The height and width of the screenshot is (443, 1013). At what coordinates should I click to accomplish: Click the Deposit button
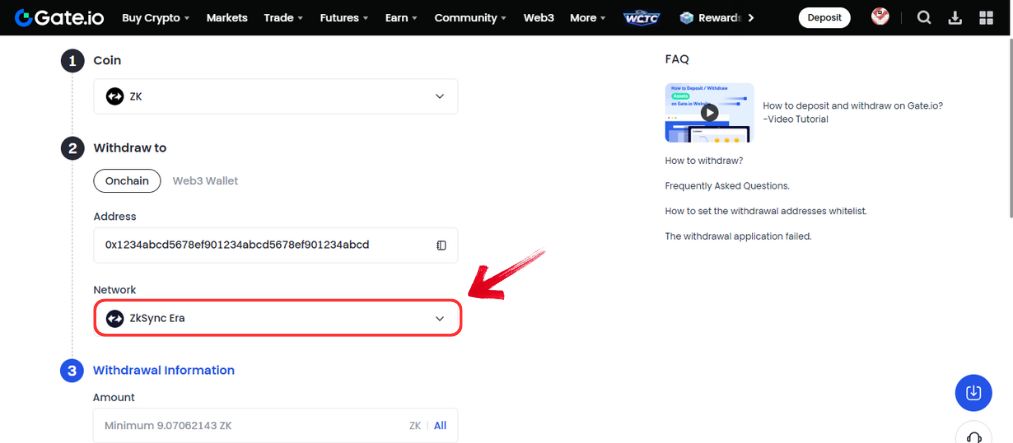click(x=824, y=17)
